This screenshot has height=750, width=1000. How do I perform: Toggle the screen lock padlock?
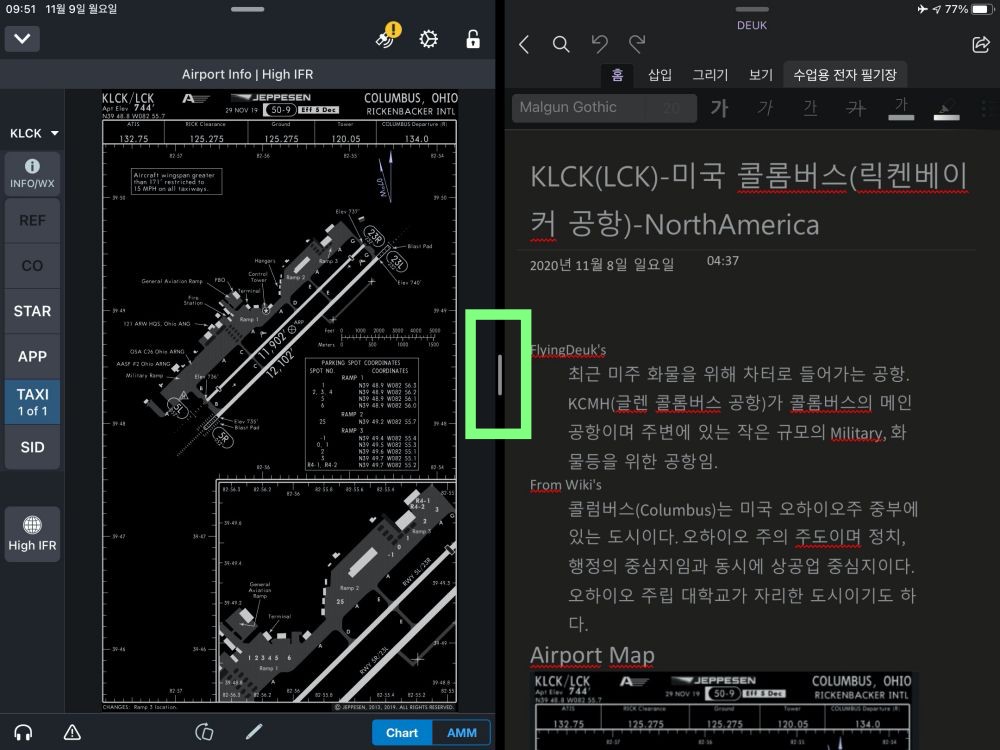click(x=473, y=39)
